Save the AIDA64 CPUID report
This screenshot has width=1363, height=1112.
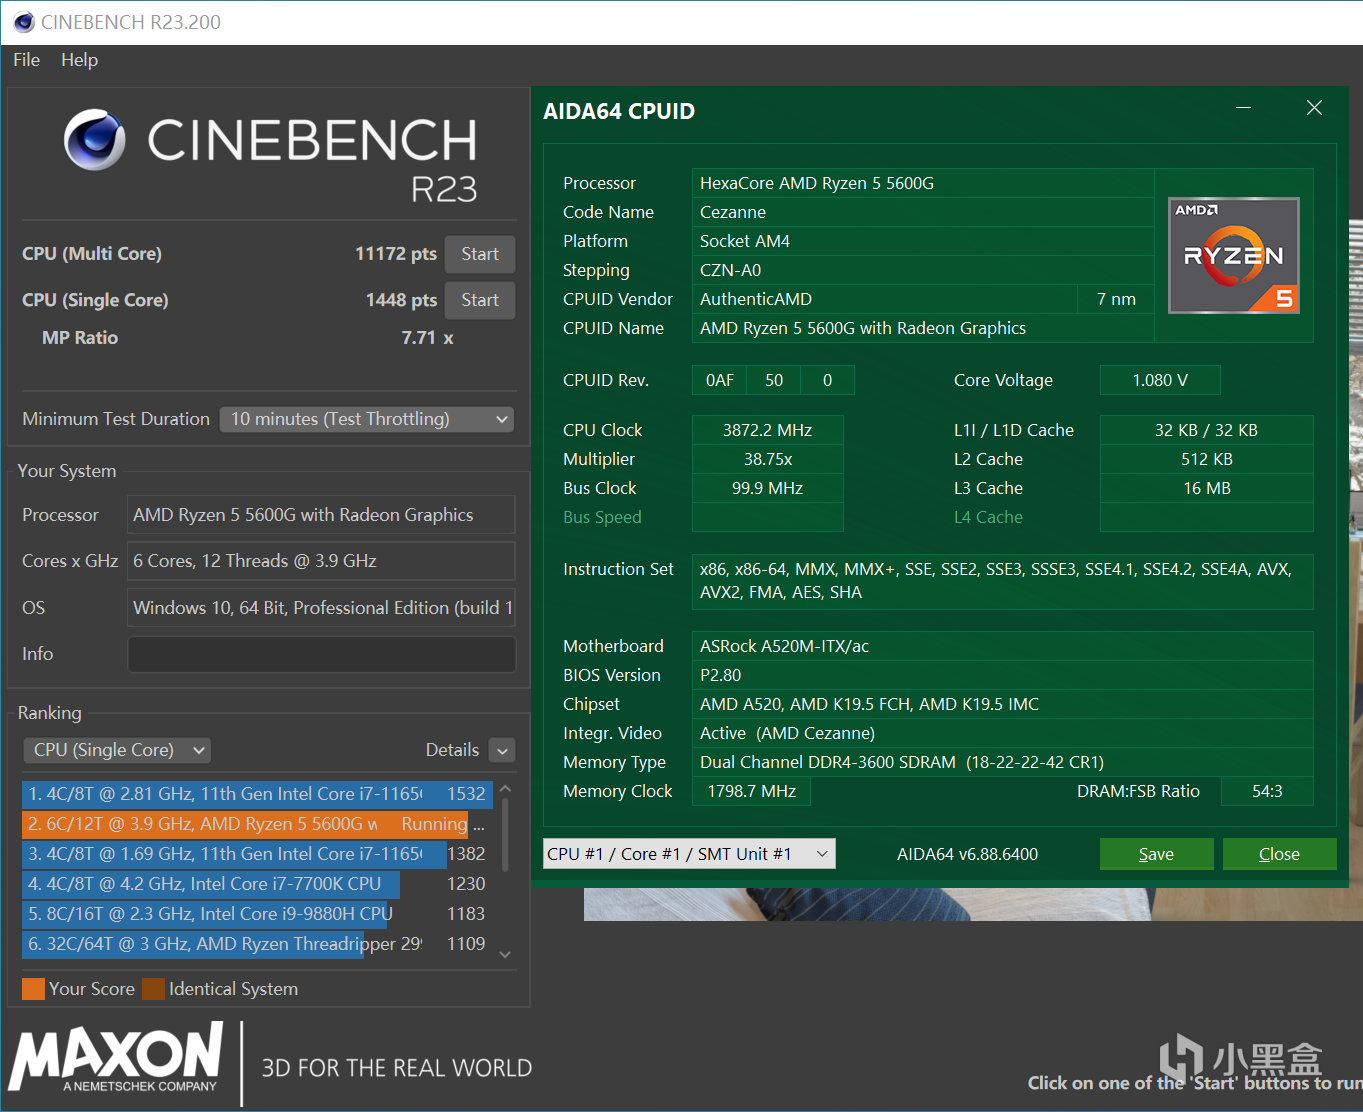[1156, 854]
